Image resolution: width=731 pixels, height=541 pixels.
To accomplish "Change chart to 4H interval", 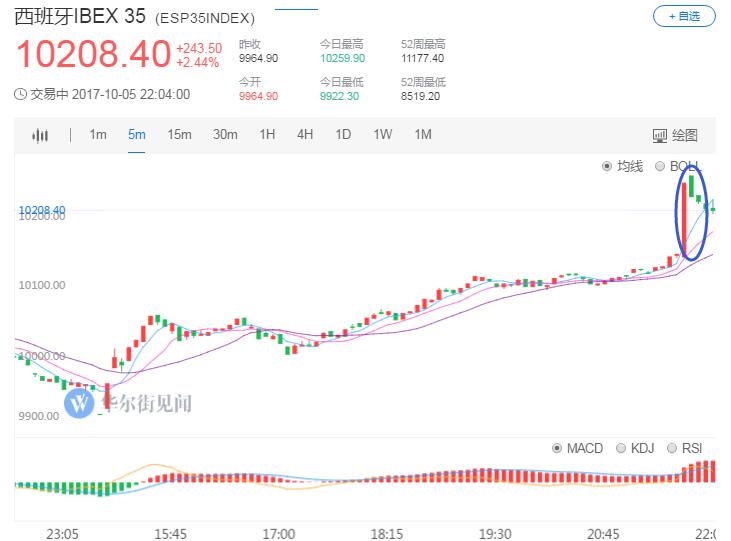I will pyautogui.click(x=305, y=135).
